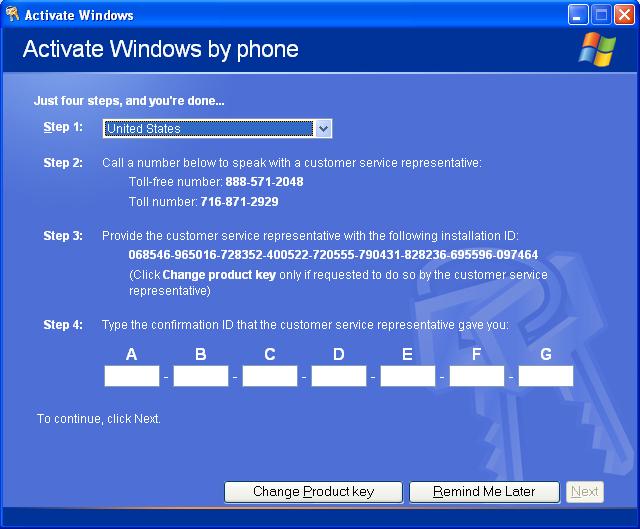
Task: Click into confirmation ID box D
Action: [339, 376]
